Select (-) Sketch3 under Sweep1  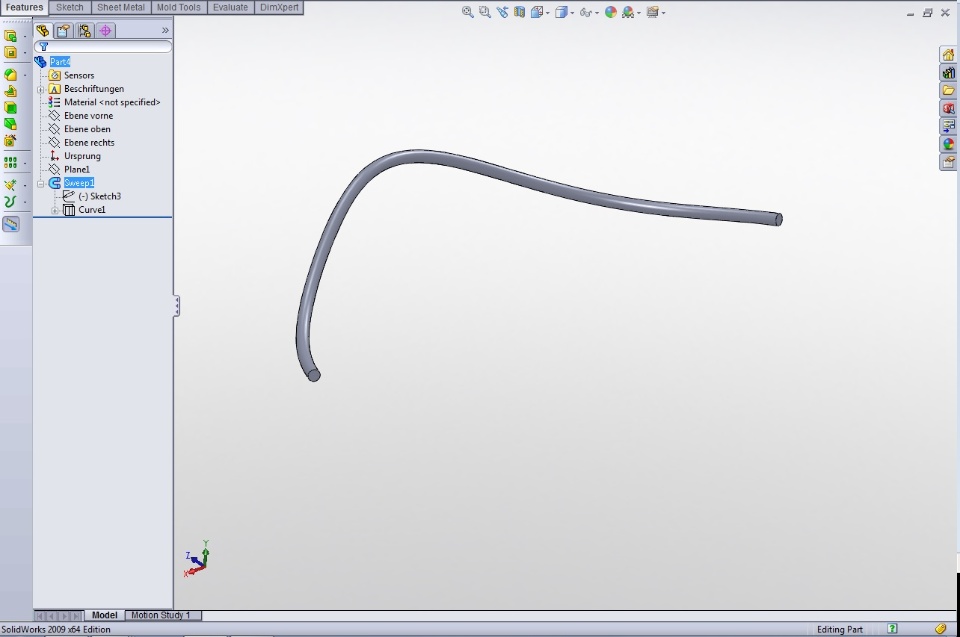coord(99,197)
